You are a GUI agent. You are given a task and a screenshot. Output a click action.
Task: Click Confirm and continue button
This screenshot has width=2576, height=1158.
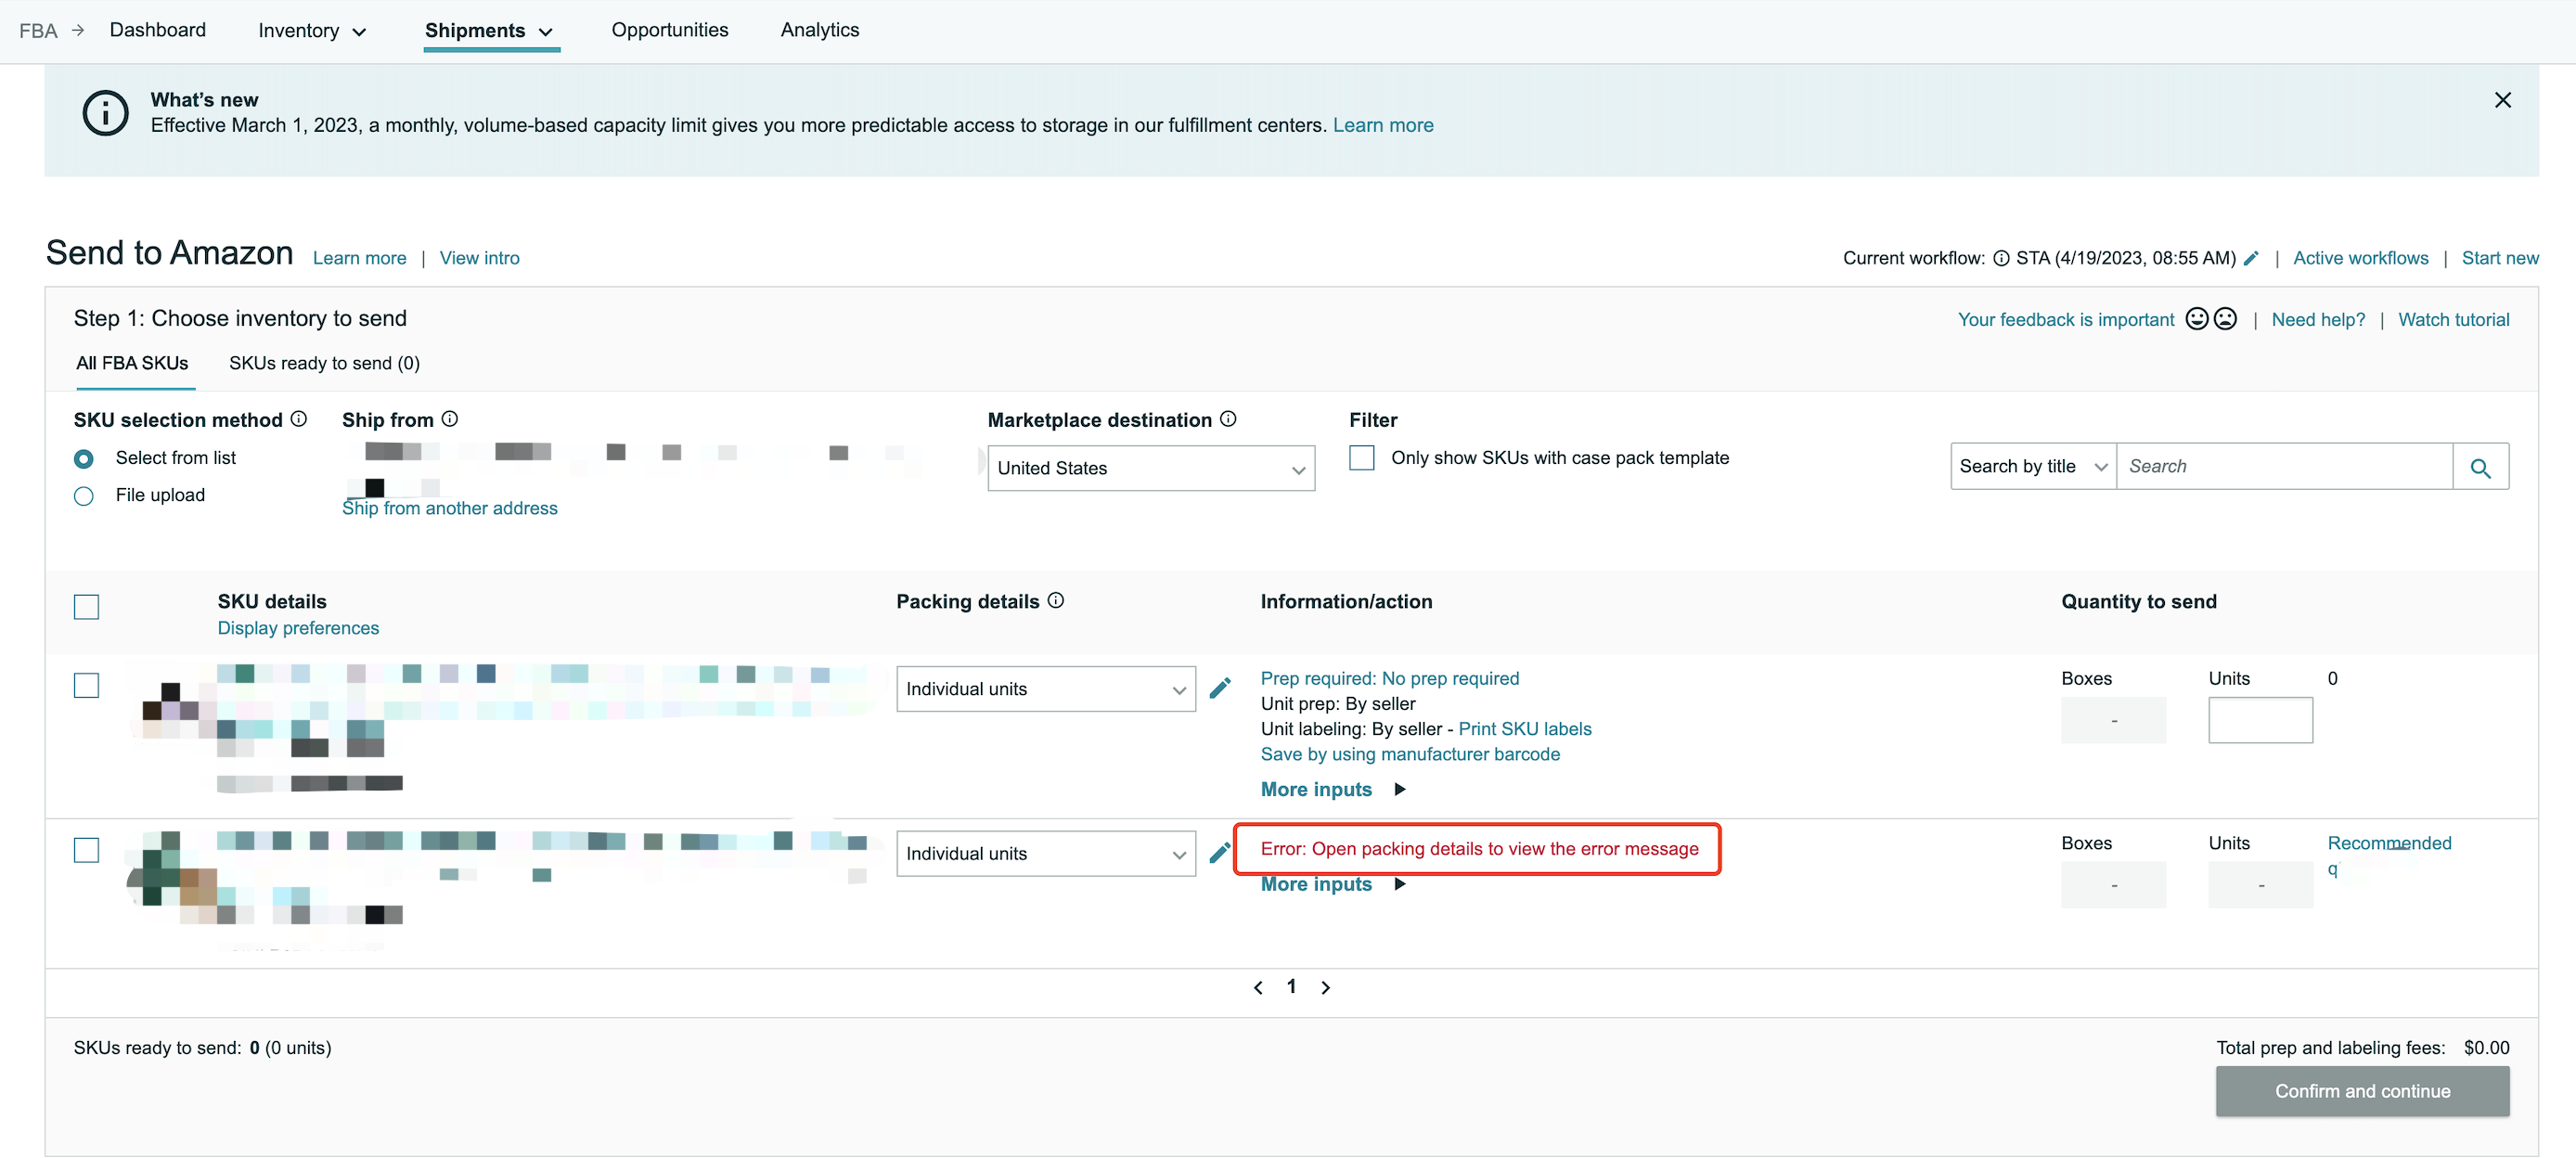tap(2362, 1091)
